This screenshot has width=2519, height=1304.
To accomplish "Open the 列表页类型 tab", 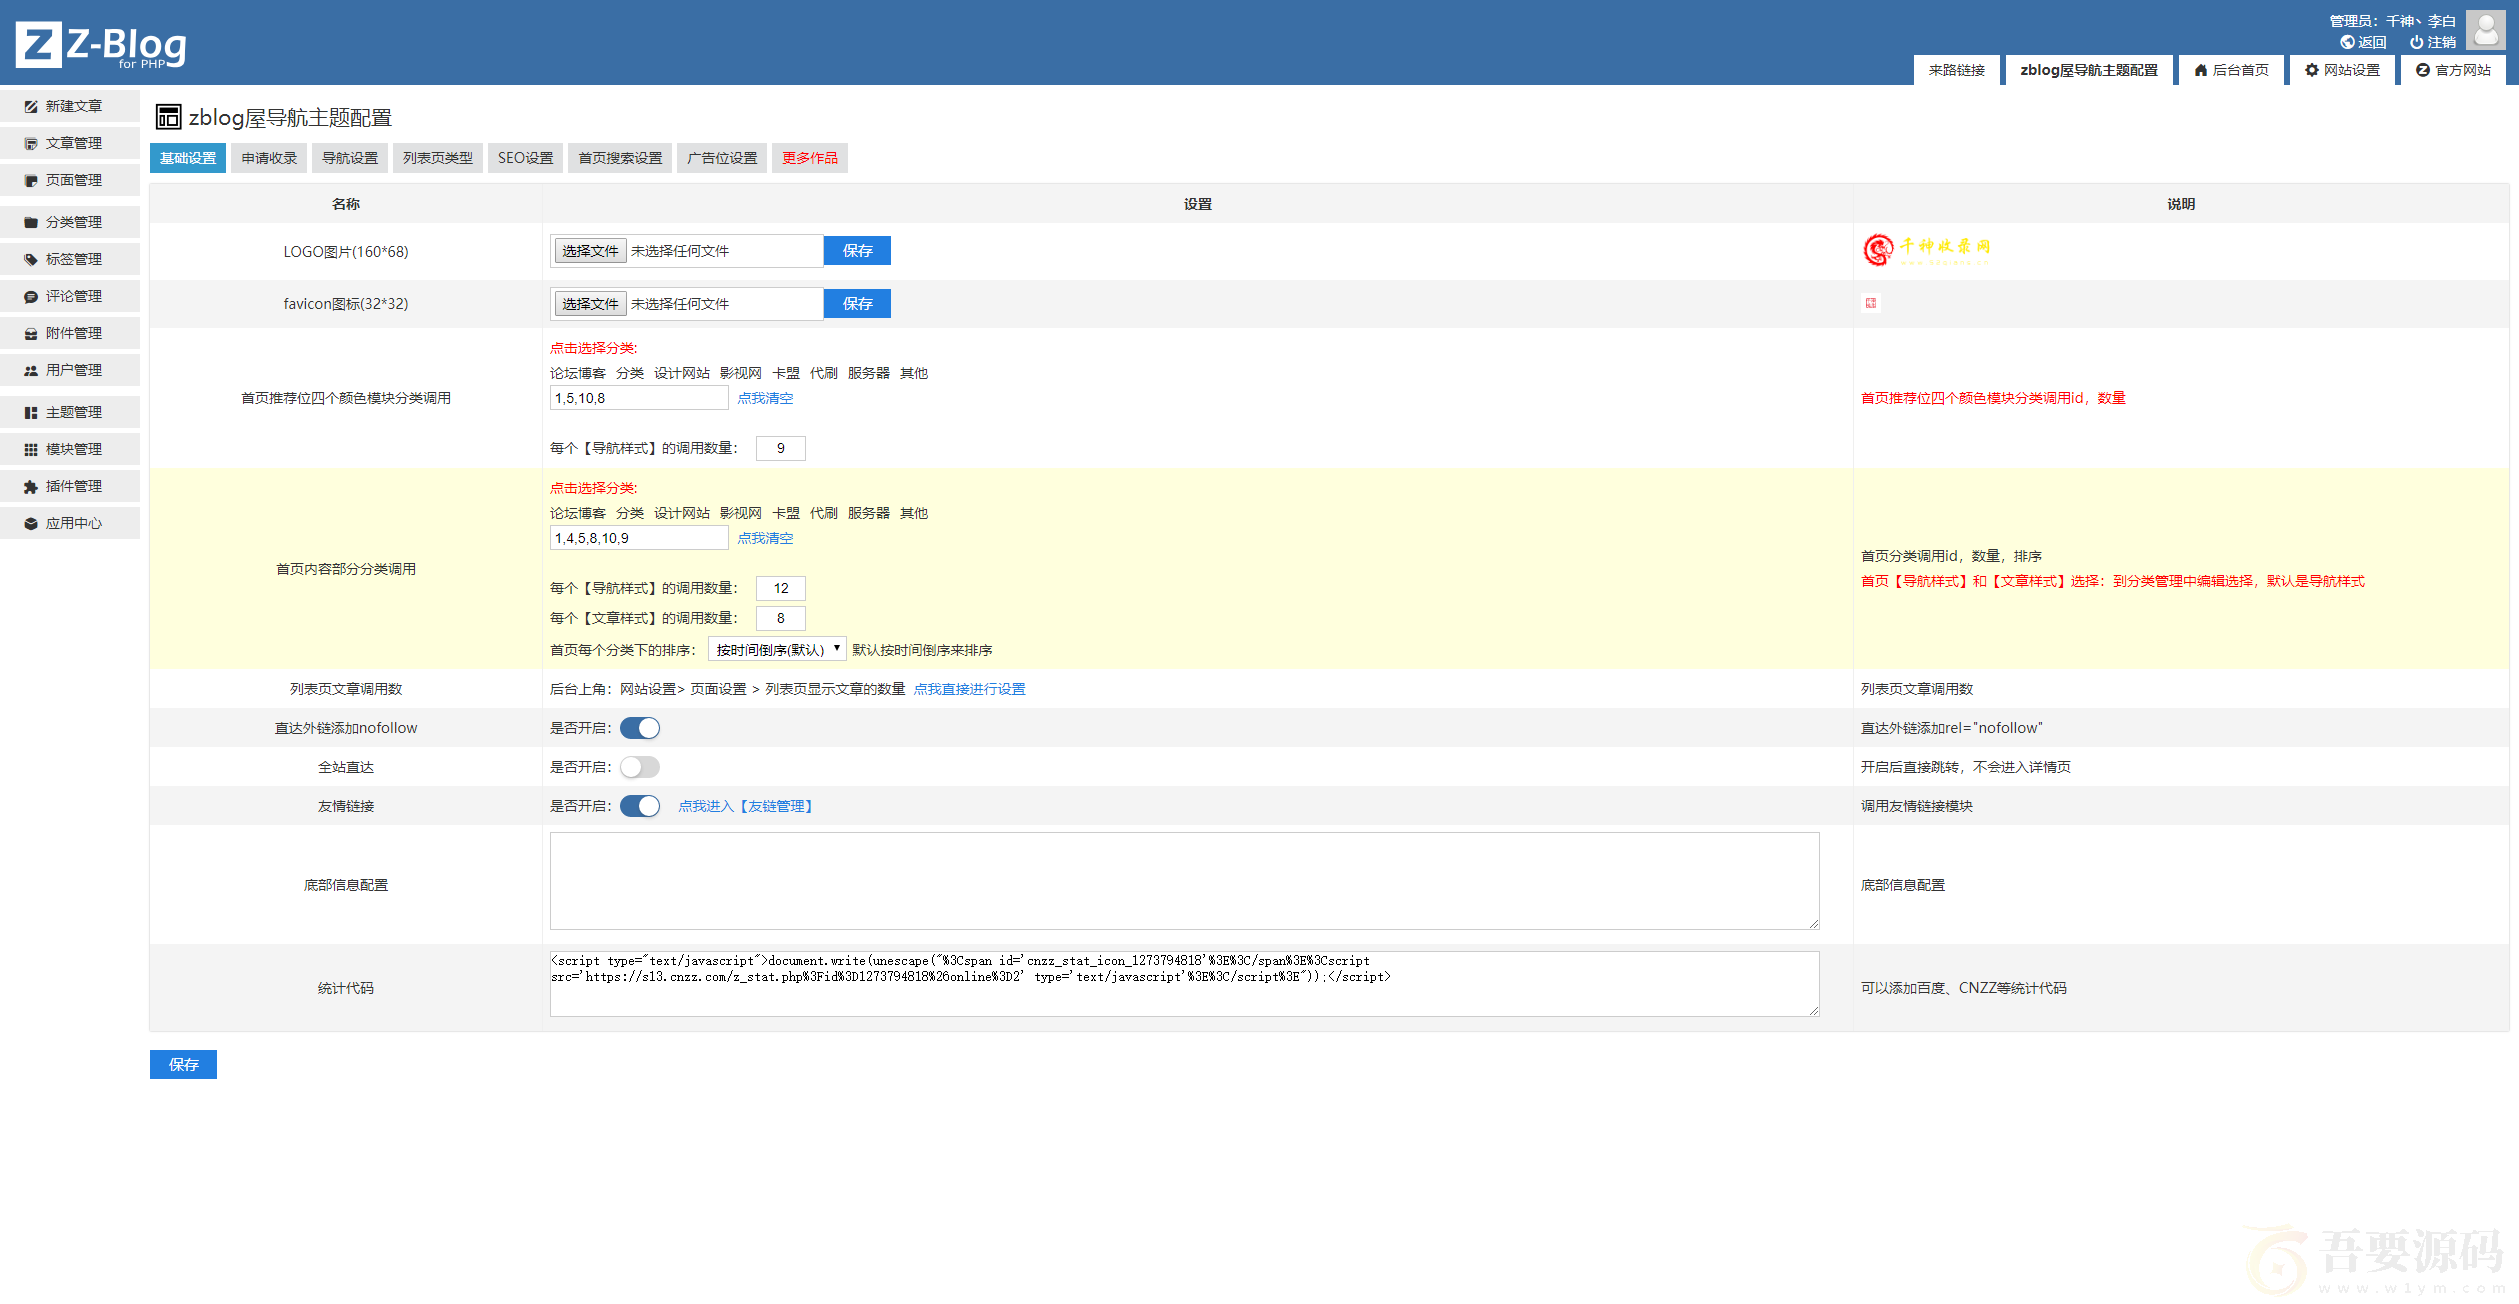I will click(438, 158).
